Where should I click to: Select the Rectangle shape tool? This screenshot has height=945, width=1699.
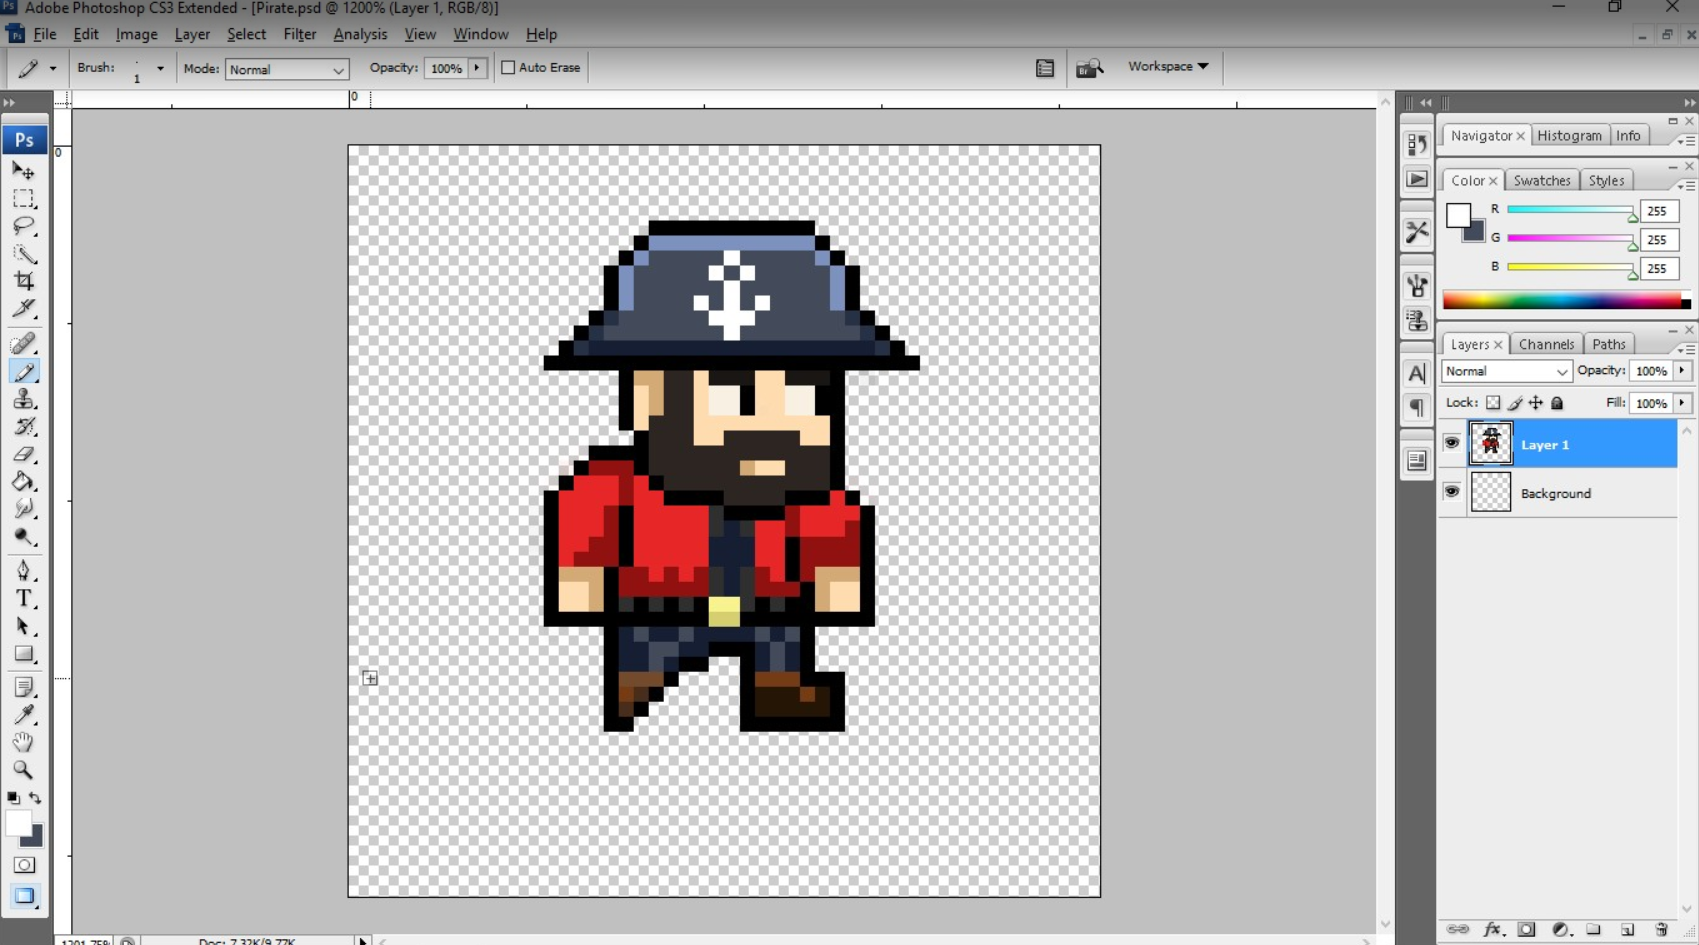coord(24,654)
